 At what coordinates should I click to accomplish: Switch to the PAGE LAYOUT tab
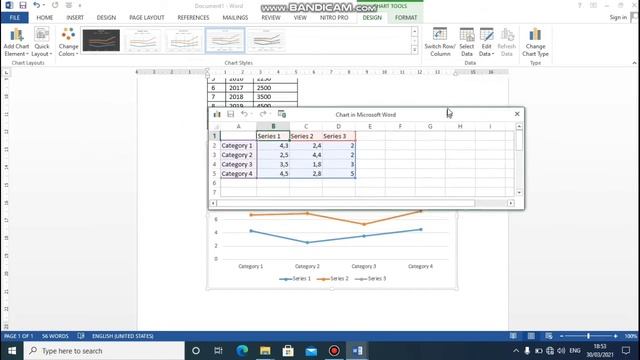[147, 18]
